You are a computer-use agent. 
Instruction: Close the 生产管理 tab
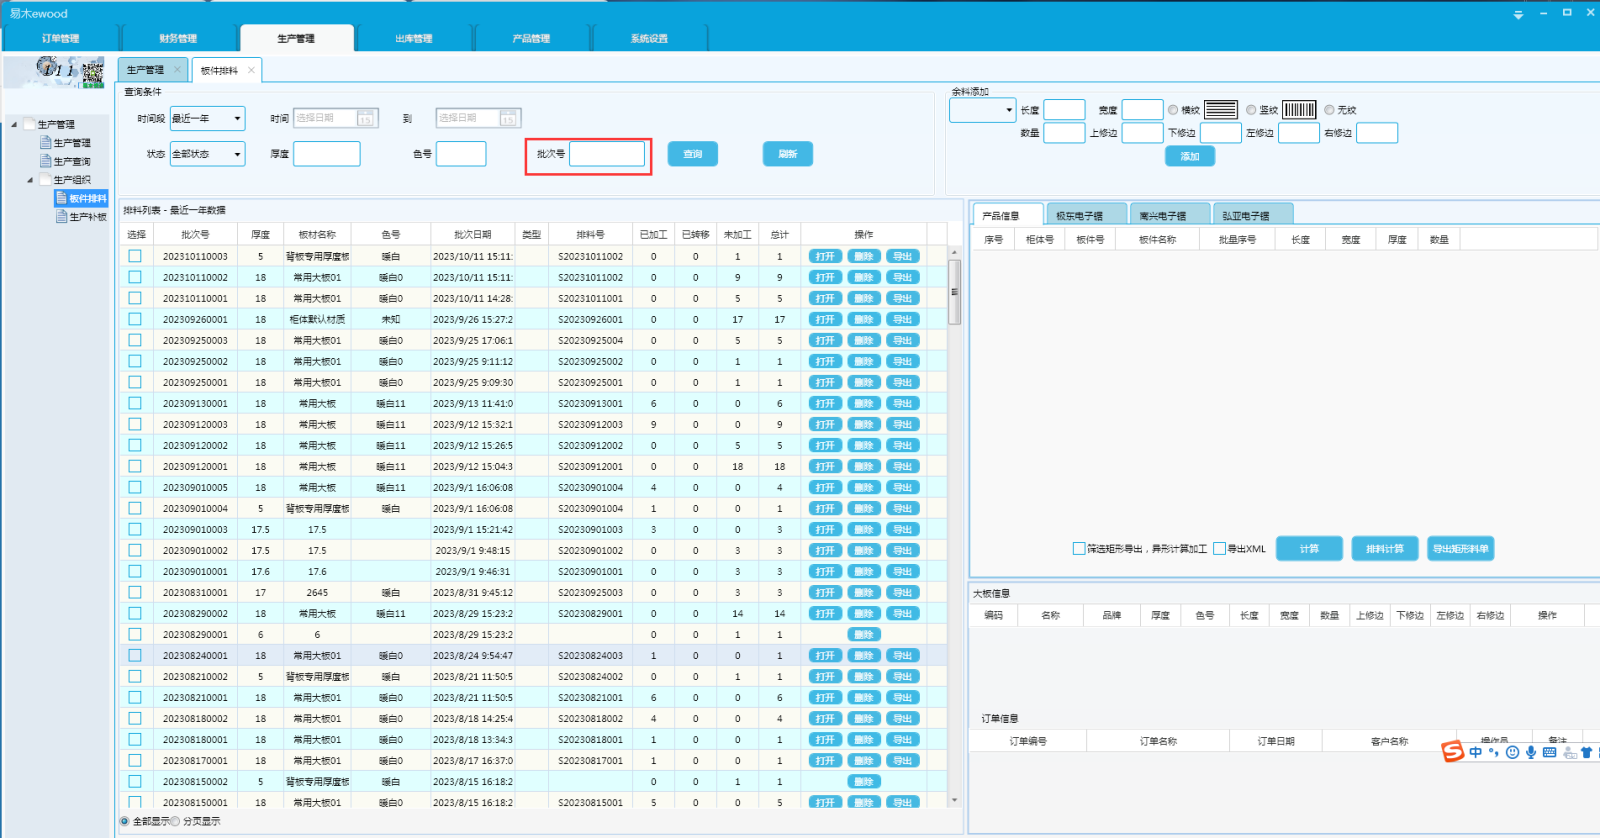[178, 69]
